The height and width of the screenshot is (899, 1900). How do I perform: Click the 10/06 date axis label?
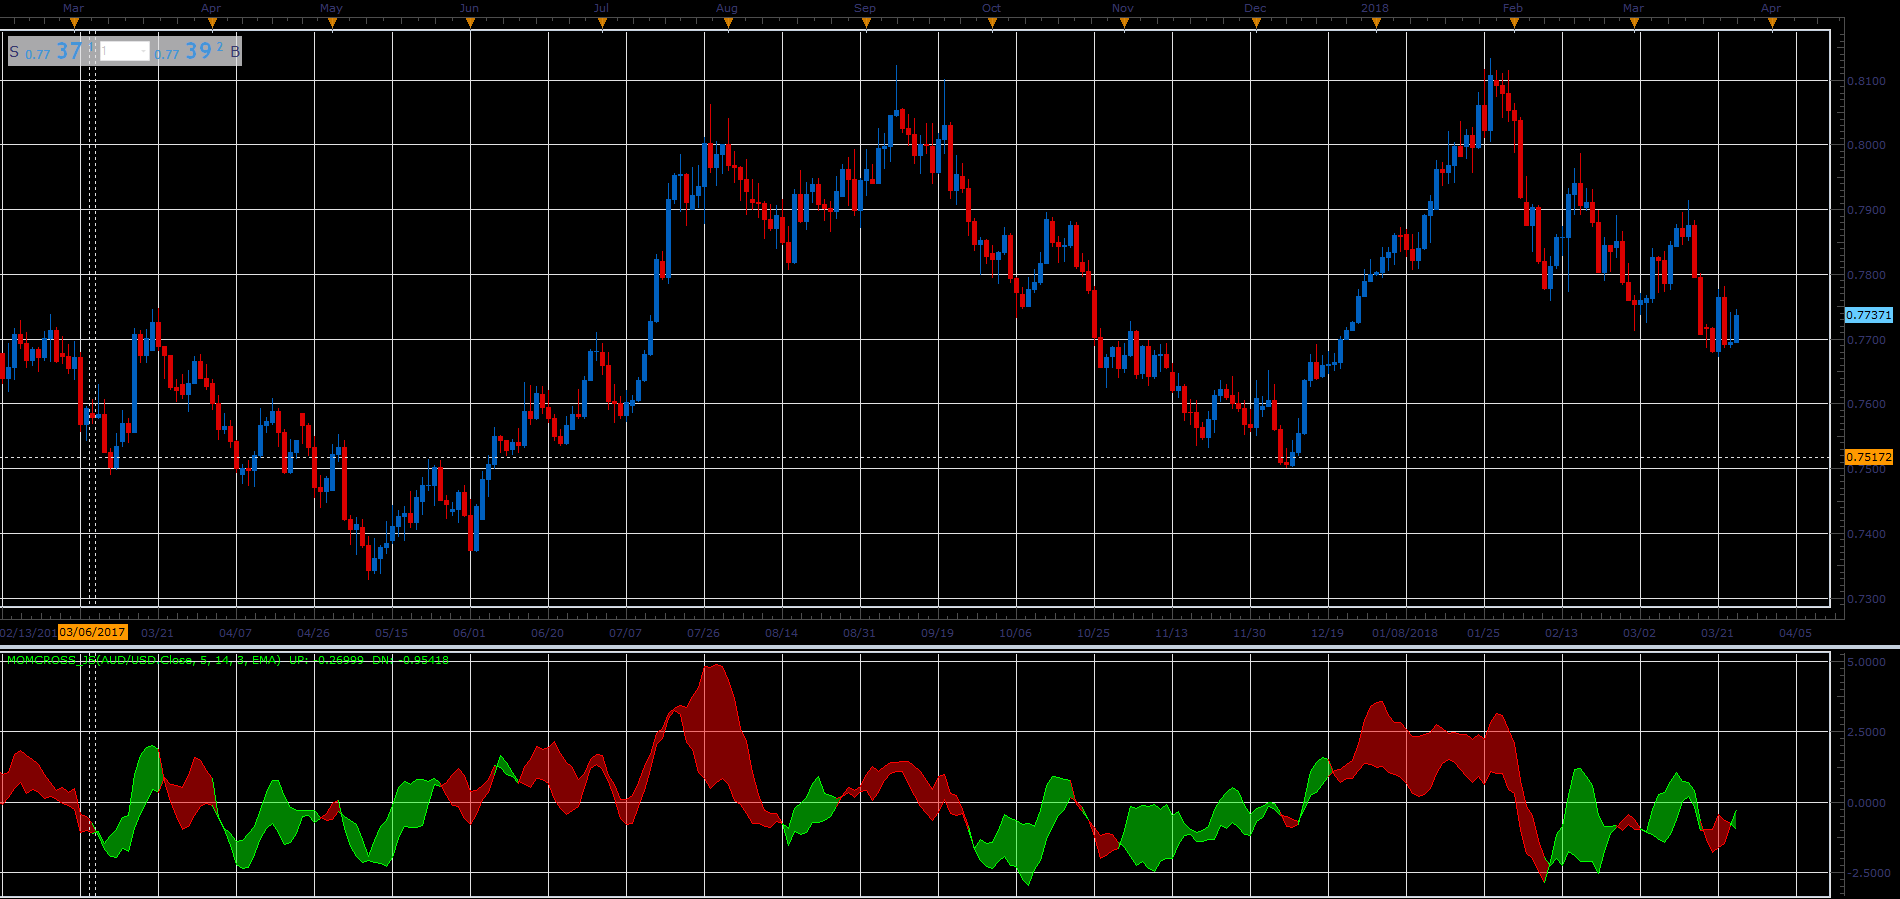(1015, 633)
